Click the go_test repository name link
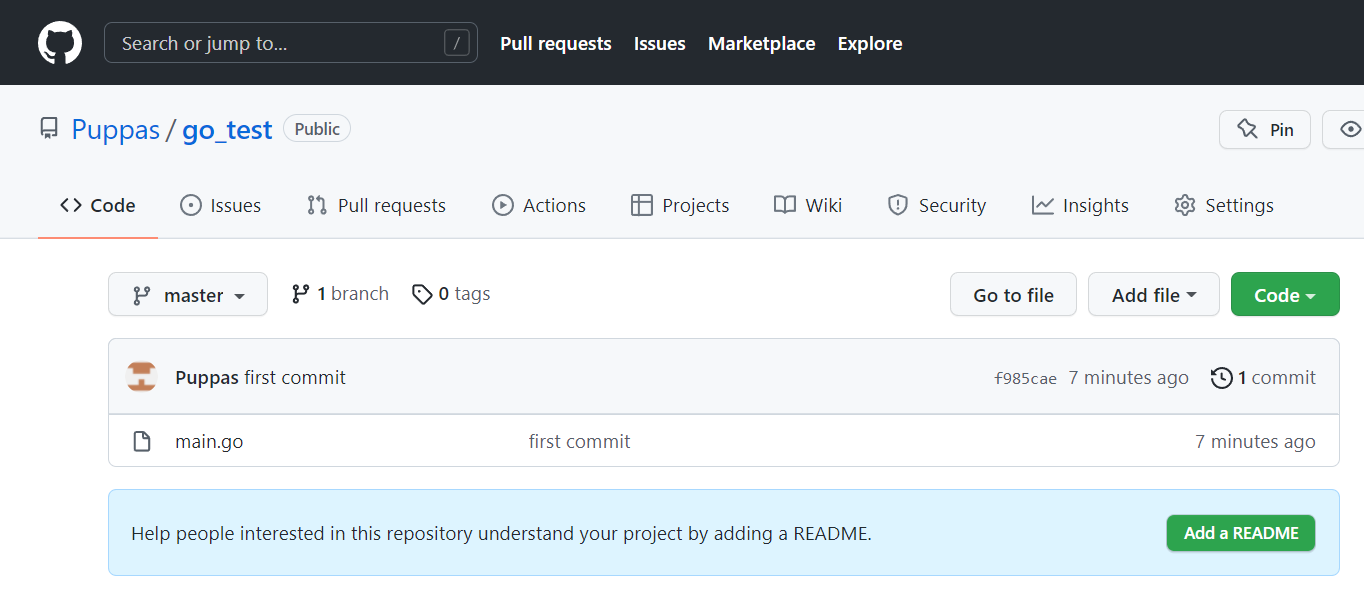1364x609 pixels. click(227, 130)
